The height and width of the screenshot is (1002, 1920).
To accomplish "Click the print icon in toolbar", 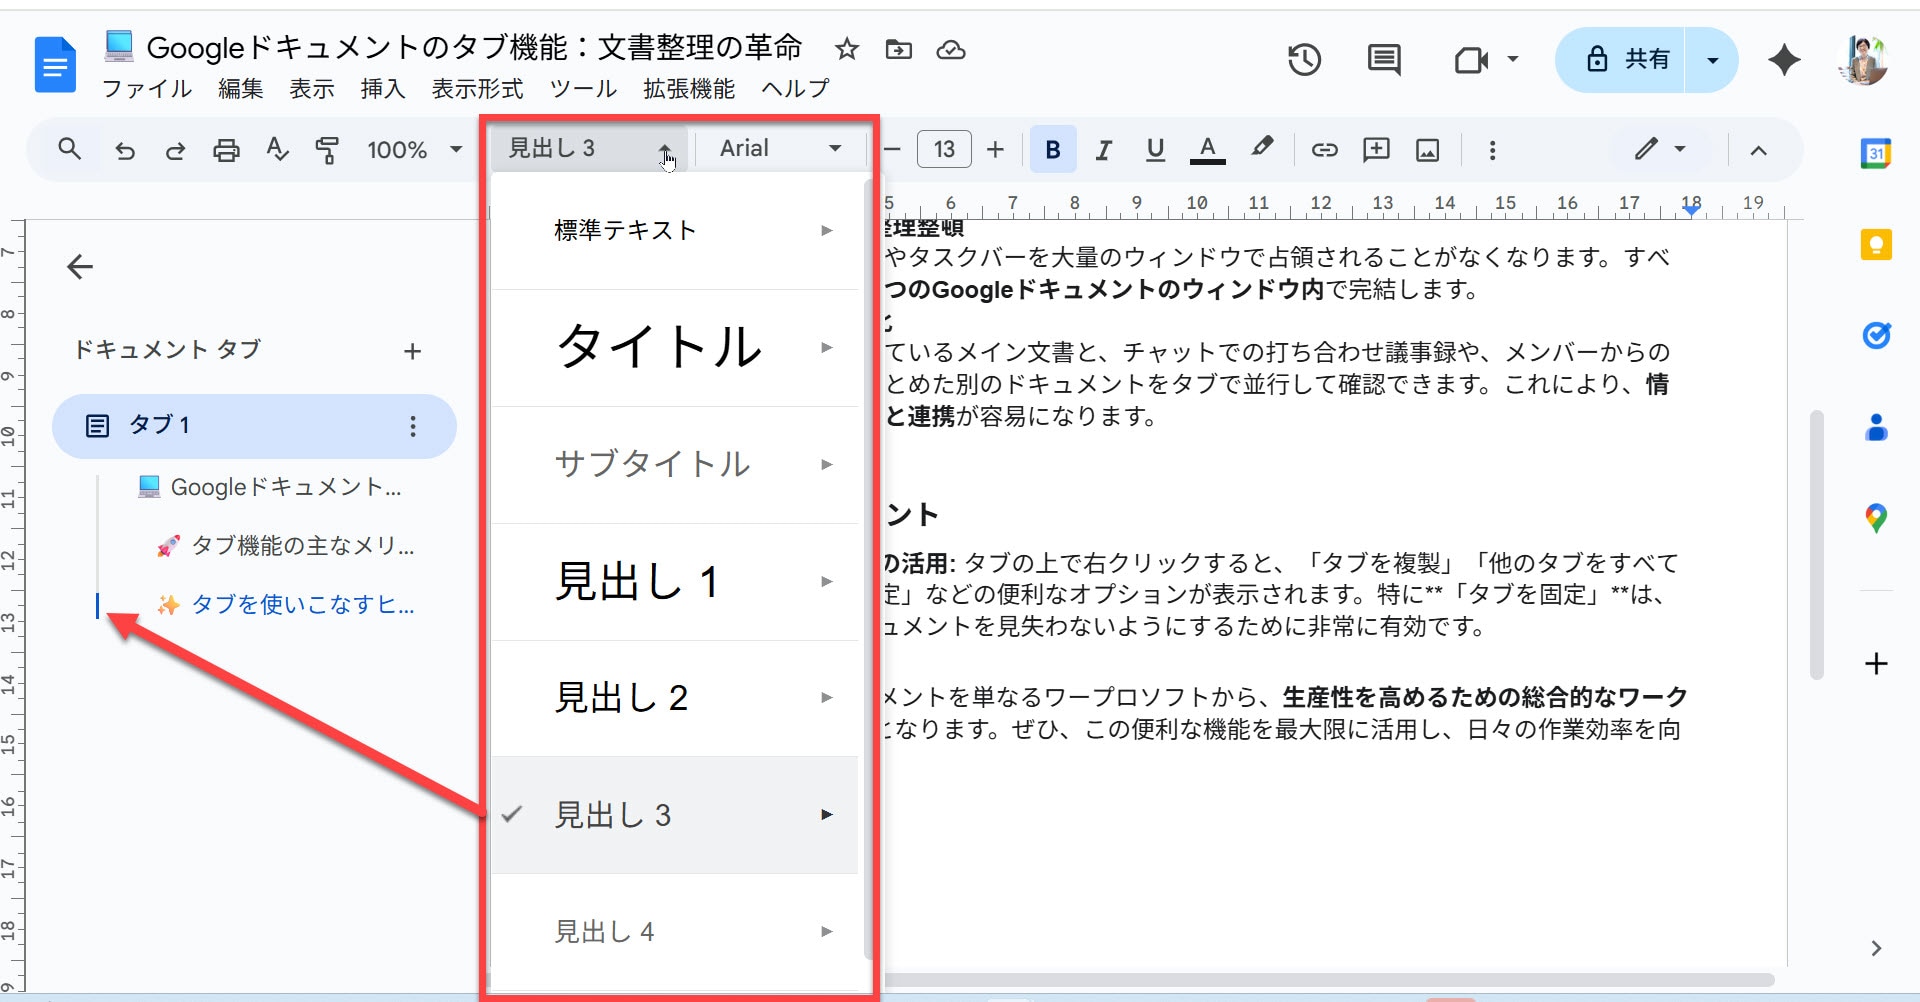I will (x=226, y=150).
